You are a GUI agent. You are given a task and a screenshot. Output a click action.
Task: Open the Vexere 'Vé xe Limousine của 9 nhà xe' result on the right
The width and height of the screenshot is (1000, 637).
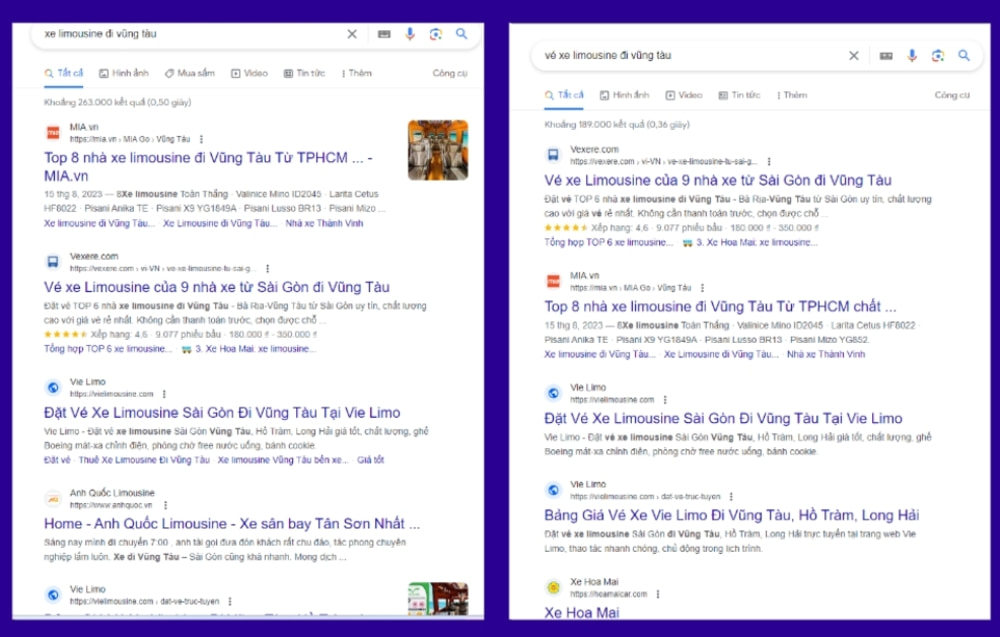717,180
